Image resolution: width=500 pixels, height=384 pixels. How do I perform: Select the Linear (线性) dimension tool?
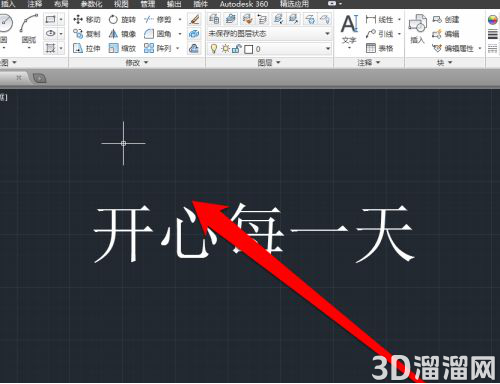click(x=379, y=19)
